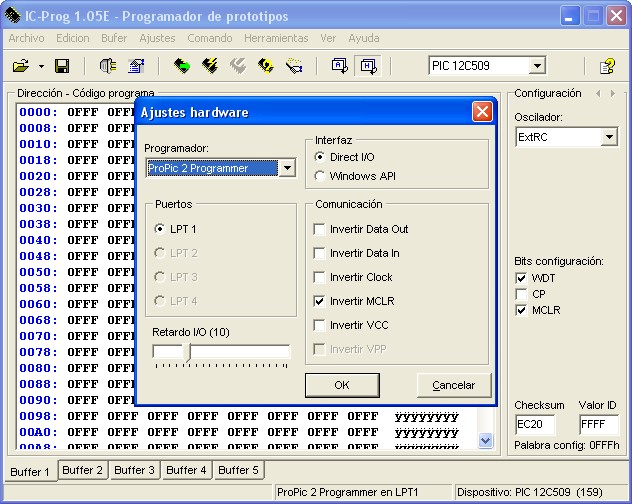Expand the PIC 12C509 device dropdown
Screen dimensions: 632x504
point(537,66)
